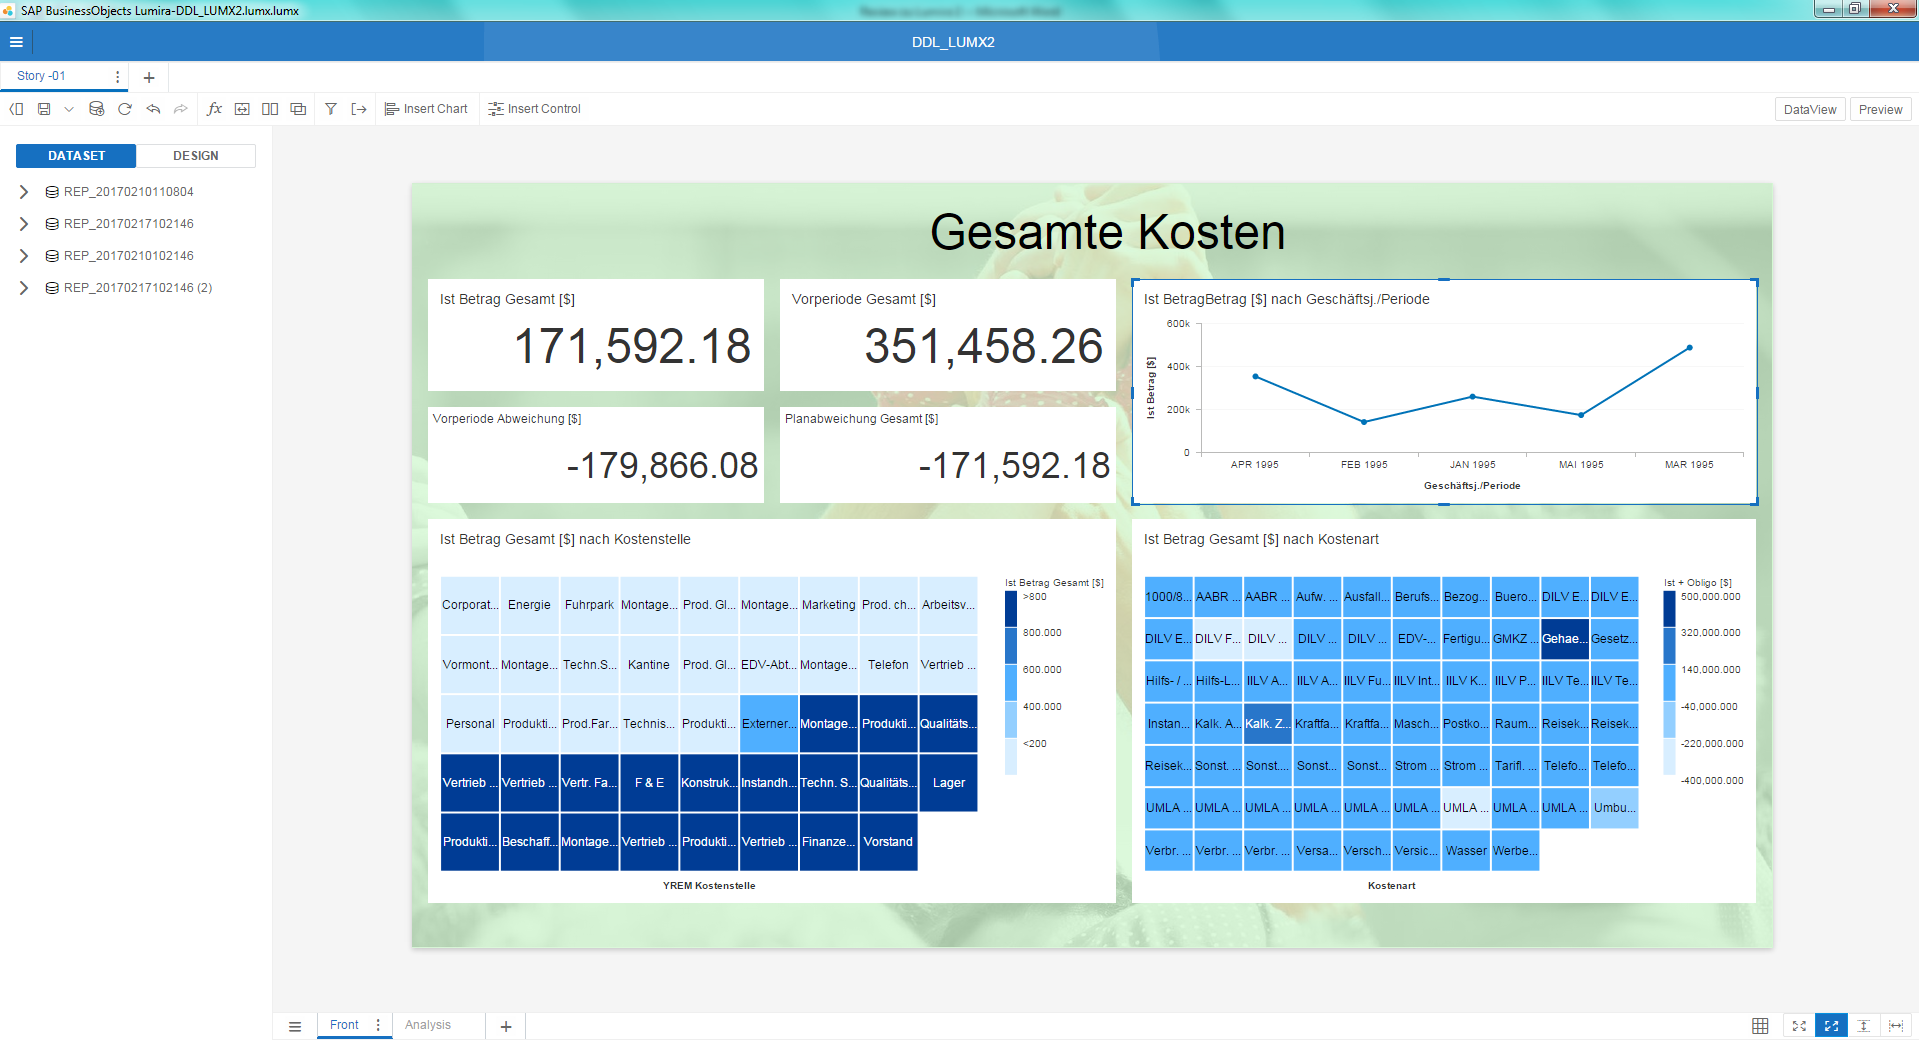Expand the REP_20170217102146 (2) dataset
This screenshot has width=1919, height=1040.
(24, 288)
